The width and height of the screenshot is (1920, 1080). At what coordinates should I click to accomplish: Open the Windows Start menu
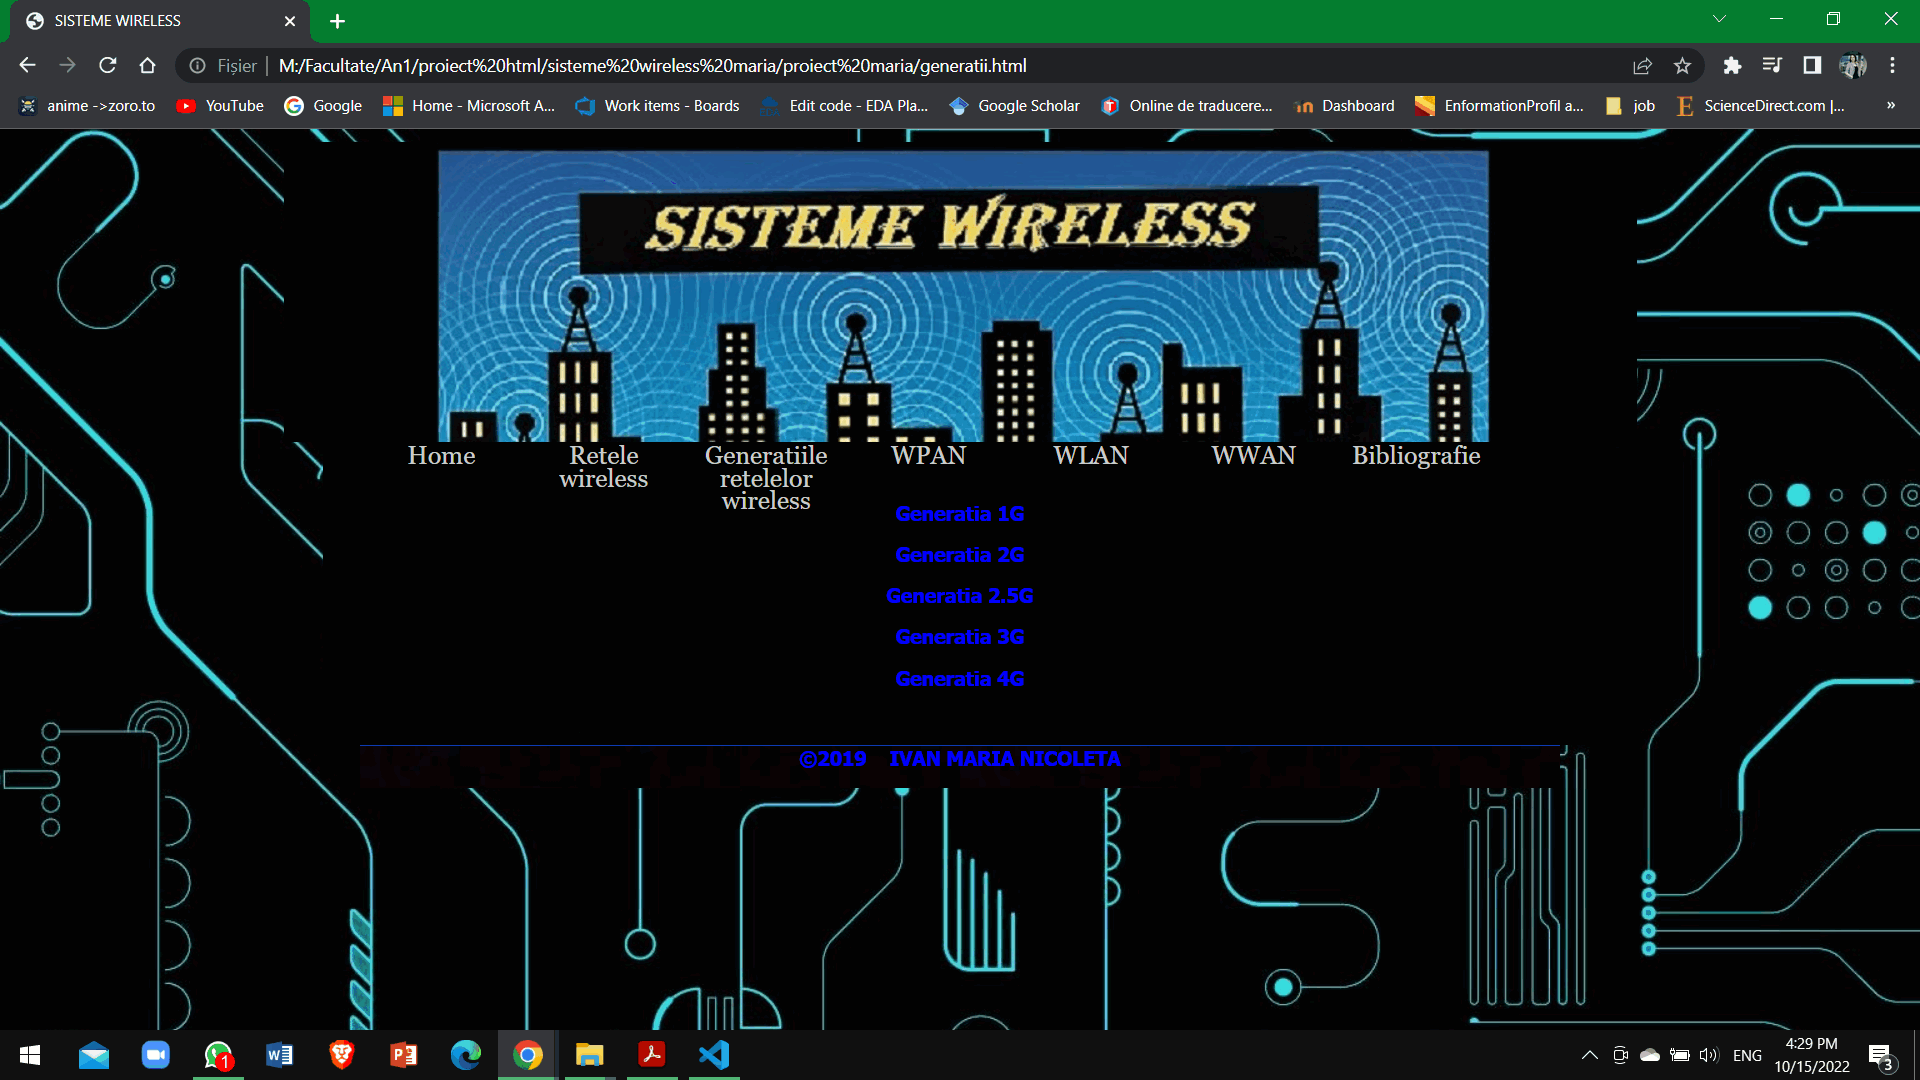pyautogui.click(x=30, y=1055)
